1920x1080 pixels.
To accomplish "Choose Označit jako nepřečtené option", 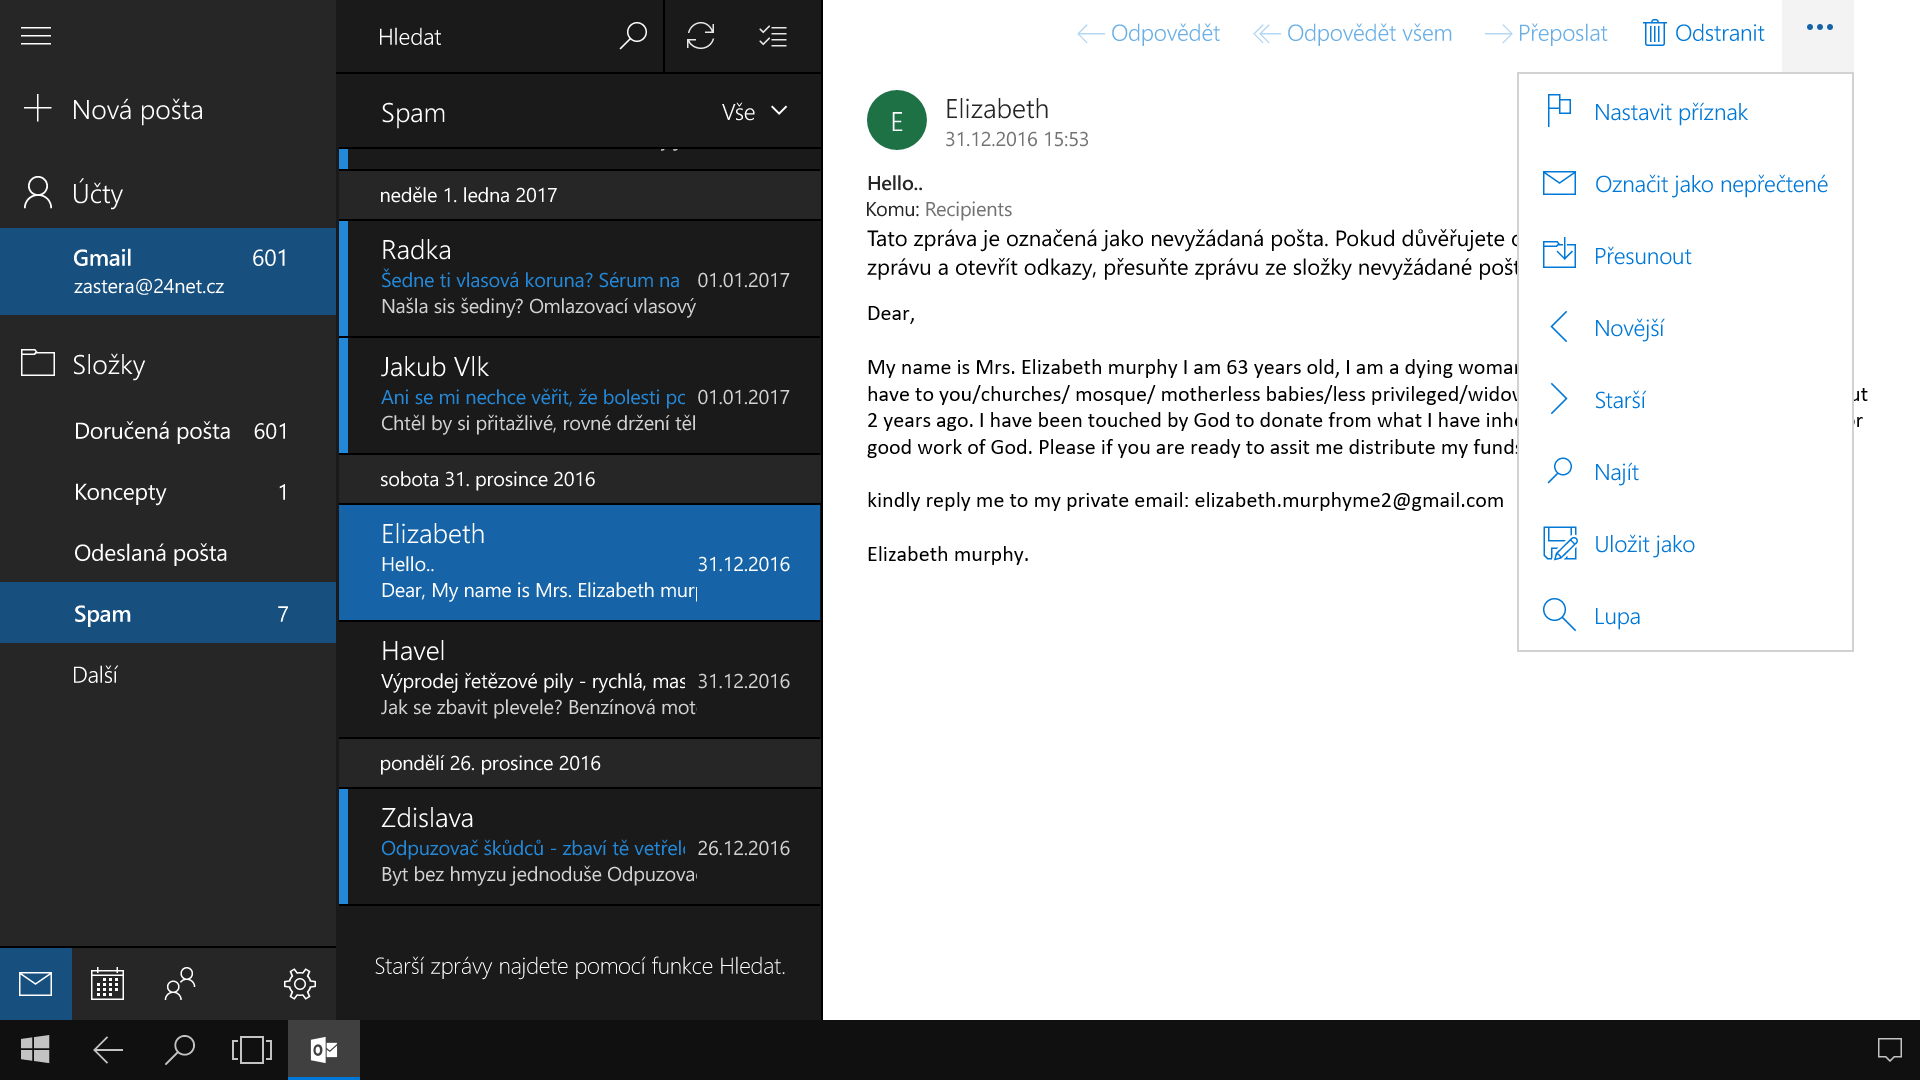I will [1712, 183].
